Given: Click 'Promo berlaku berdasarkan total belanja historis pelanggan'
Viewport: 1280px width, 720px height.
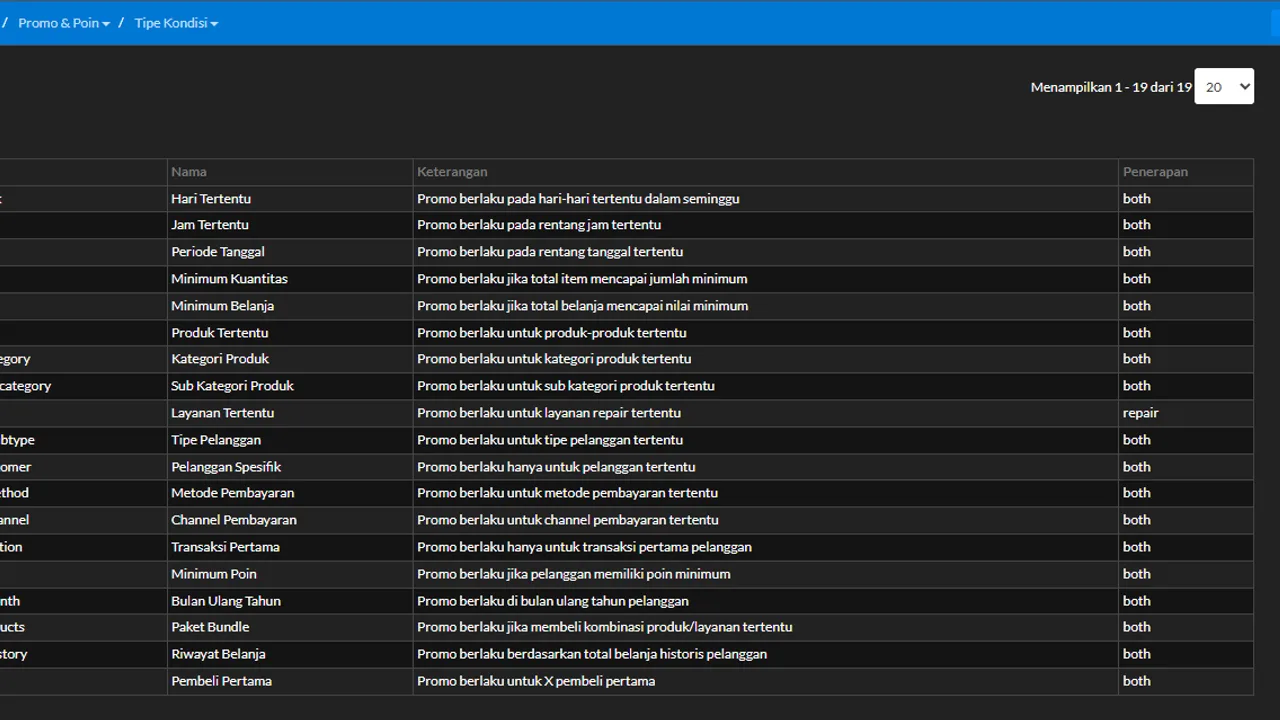Looking at the screenshot, I should pos(592,654).
